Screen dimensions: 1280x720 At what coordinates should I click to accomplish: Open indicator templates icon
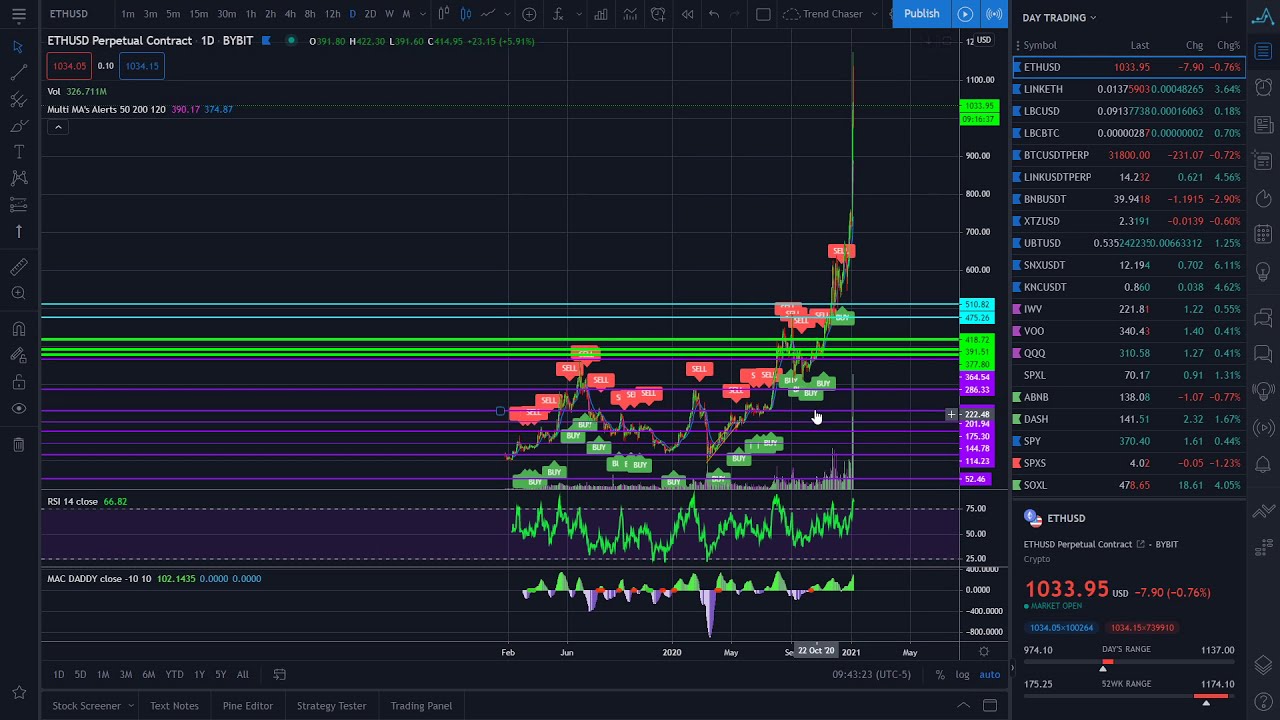point(630,14)
